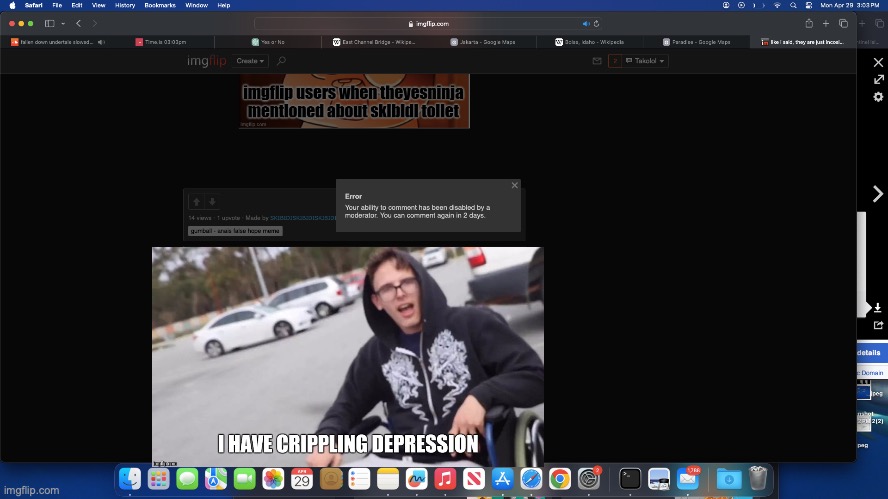The image size is (888, 499).
Task: Open Finder from the Dock
Action: (x=130, y=479)
